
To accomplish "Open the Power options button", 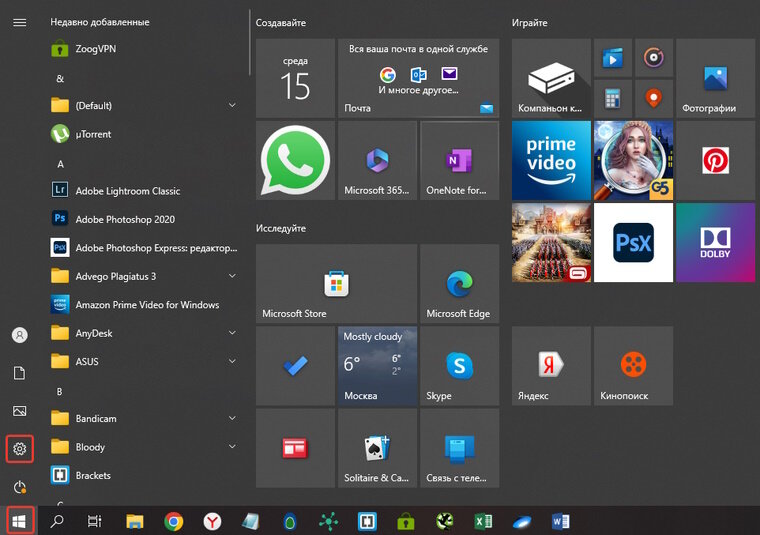I will 19,487.
